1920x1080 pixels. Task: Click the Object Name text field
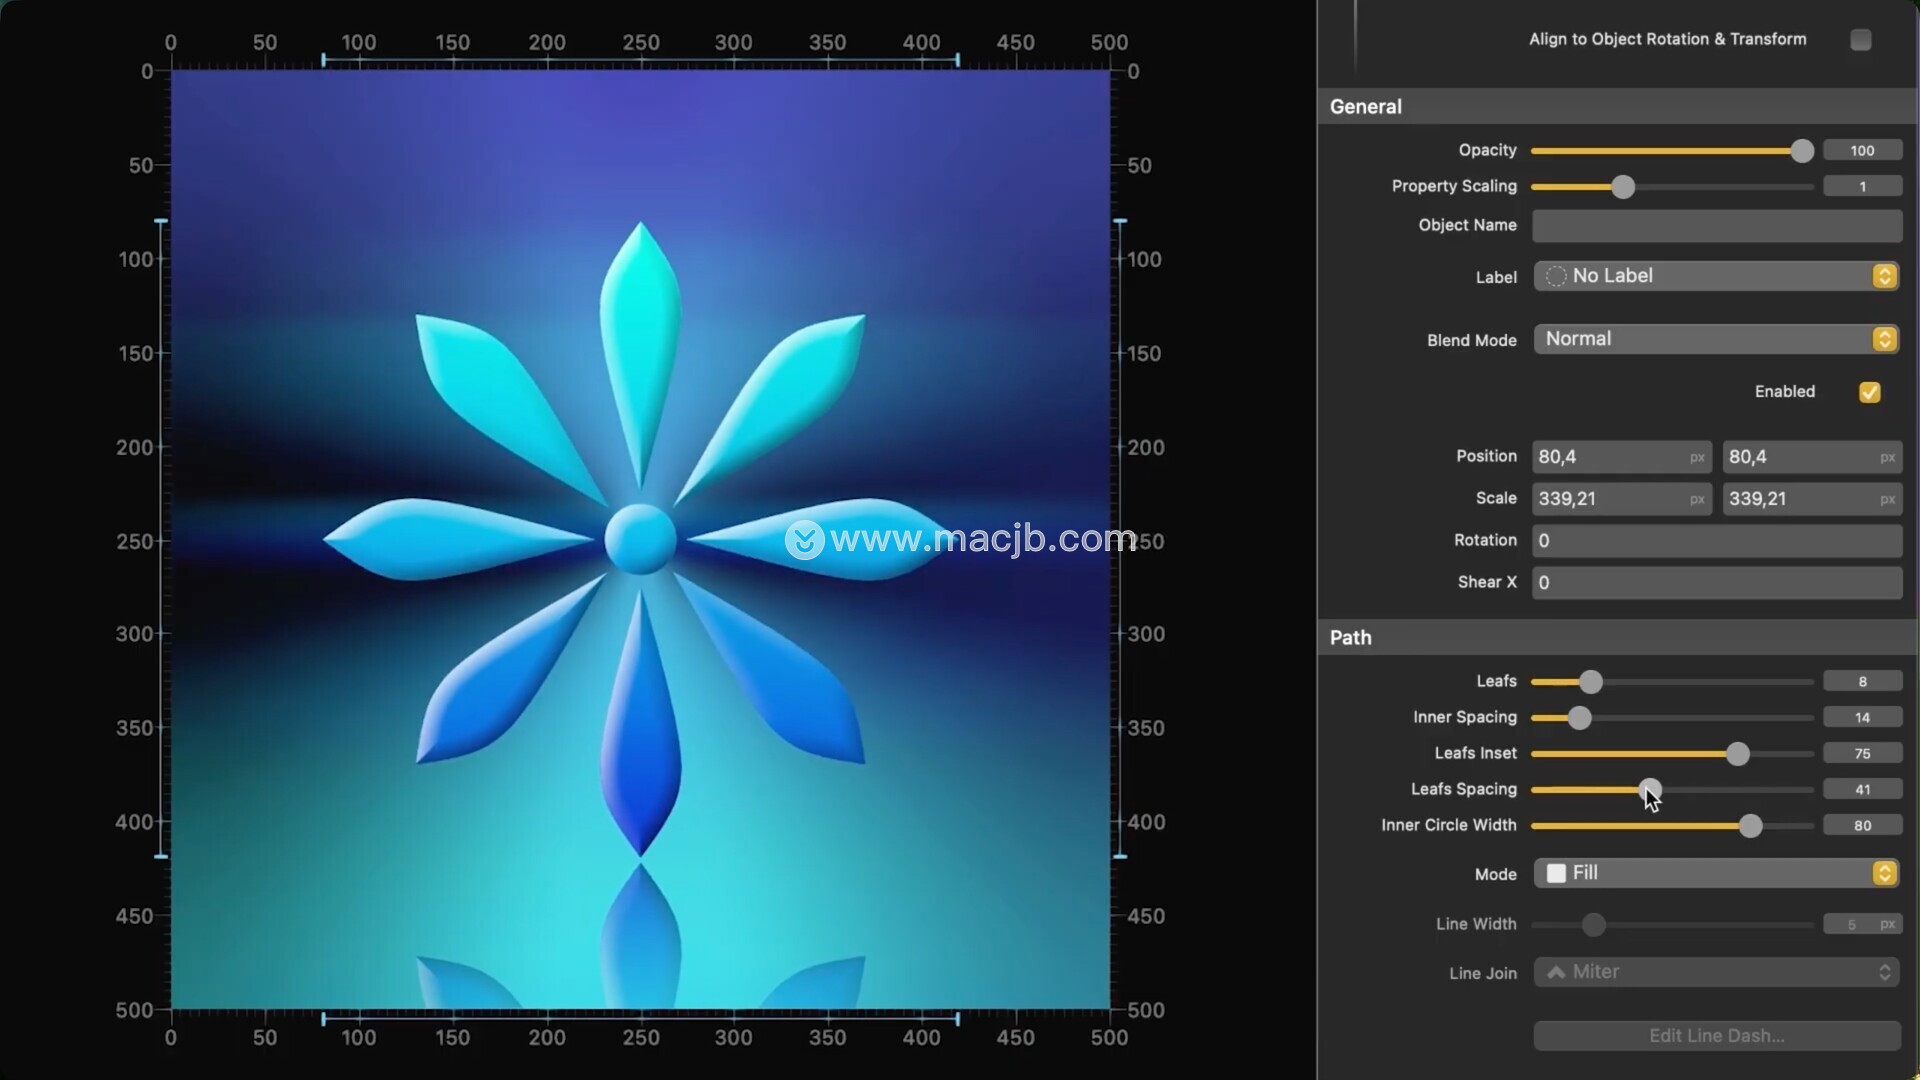[1716, 226]
